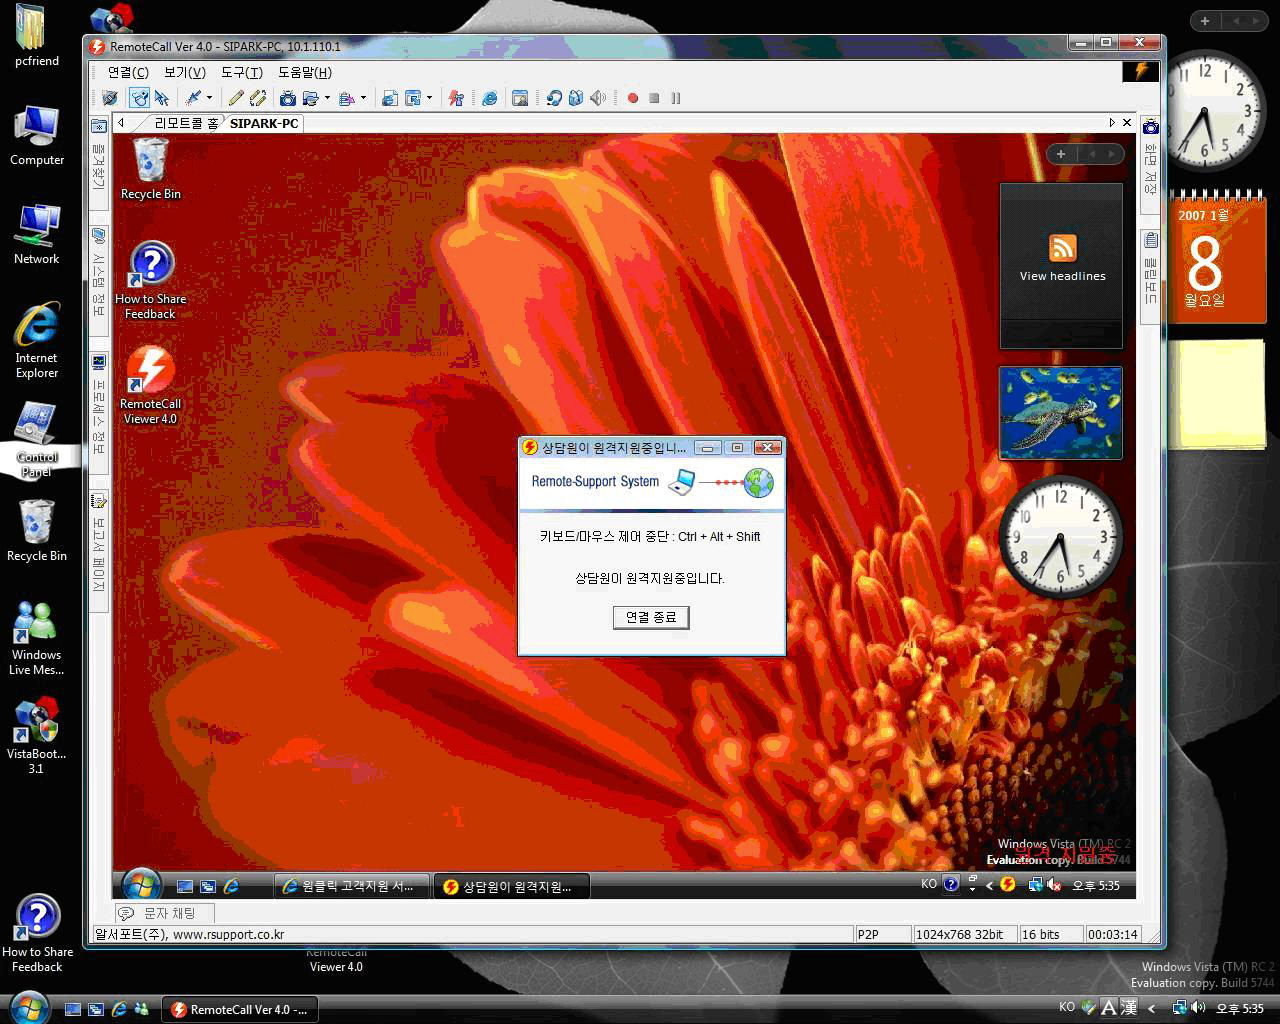This screenshot has width=1280, height=1024.
Task: Open the 도구(T) menu
Action: pos(242,72)
